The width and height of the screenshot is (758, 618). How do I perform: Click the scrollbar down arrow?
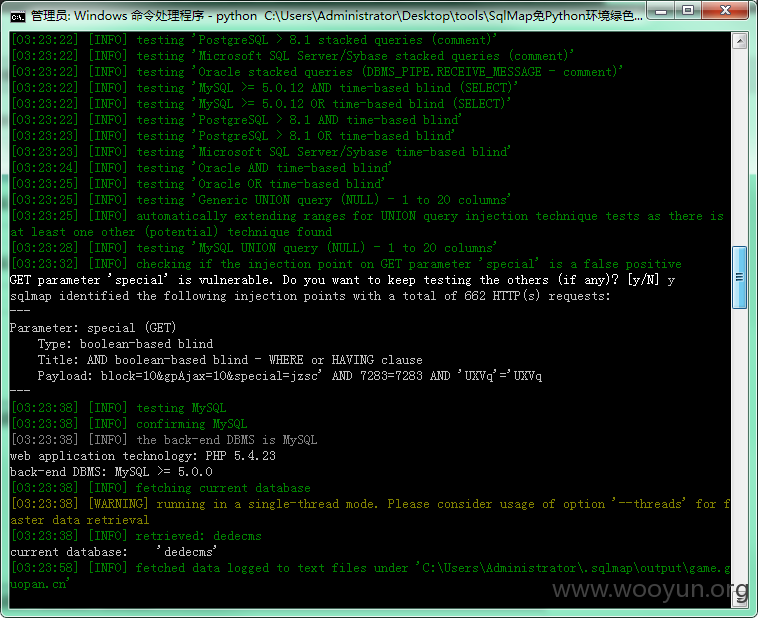point(740,599)
